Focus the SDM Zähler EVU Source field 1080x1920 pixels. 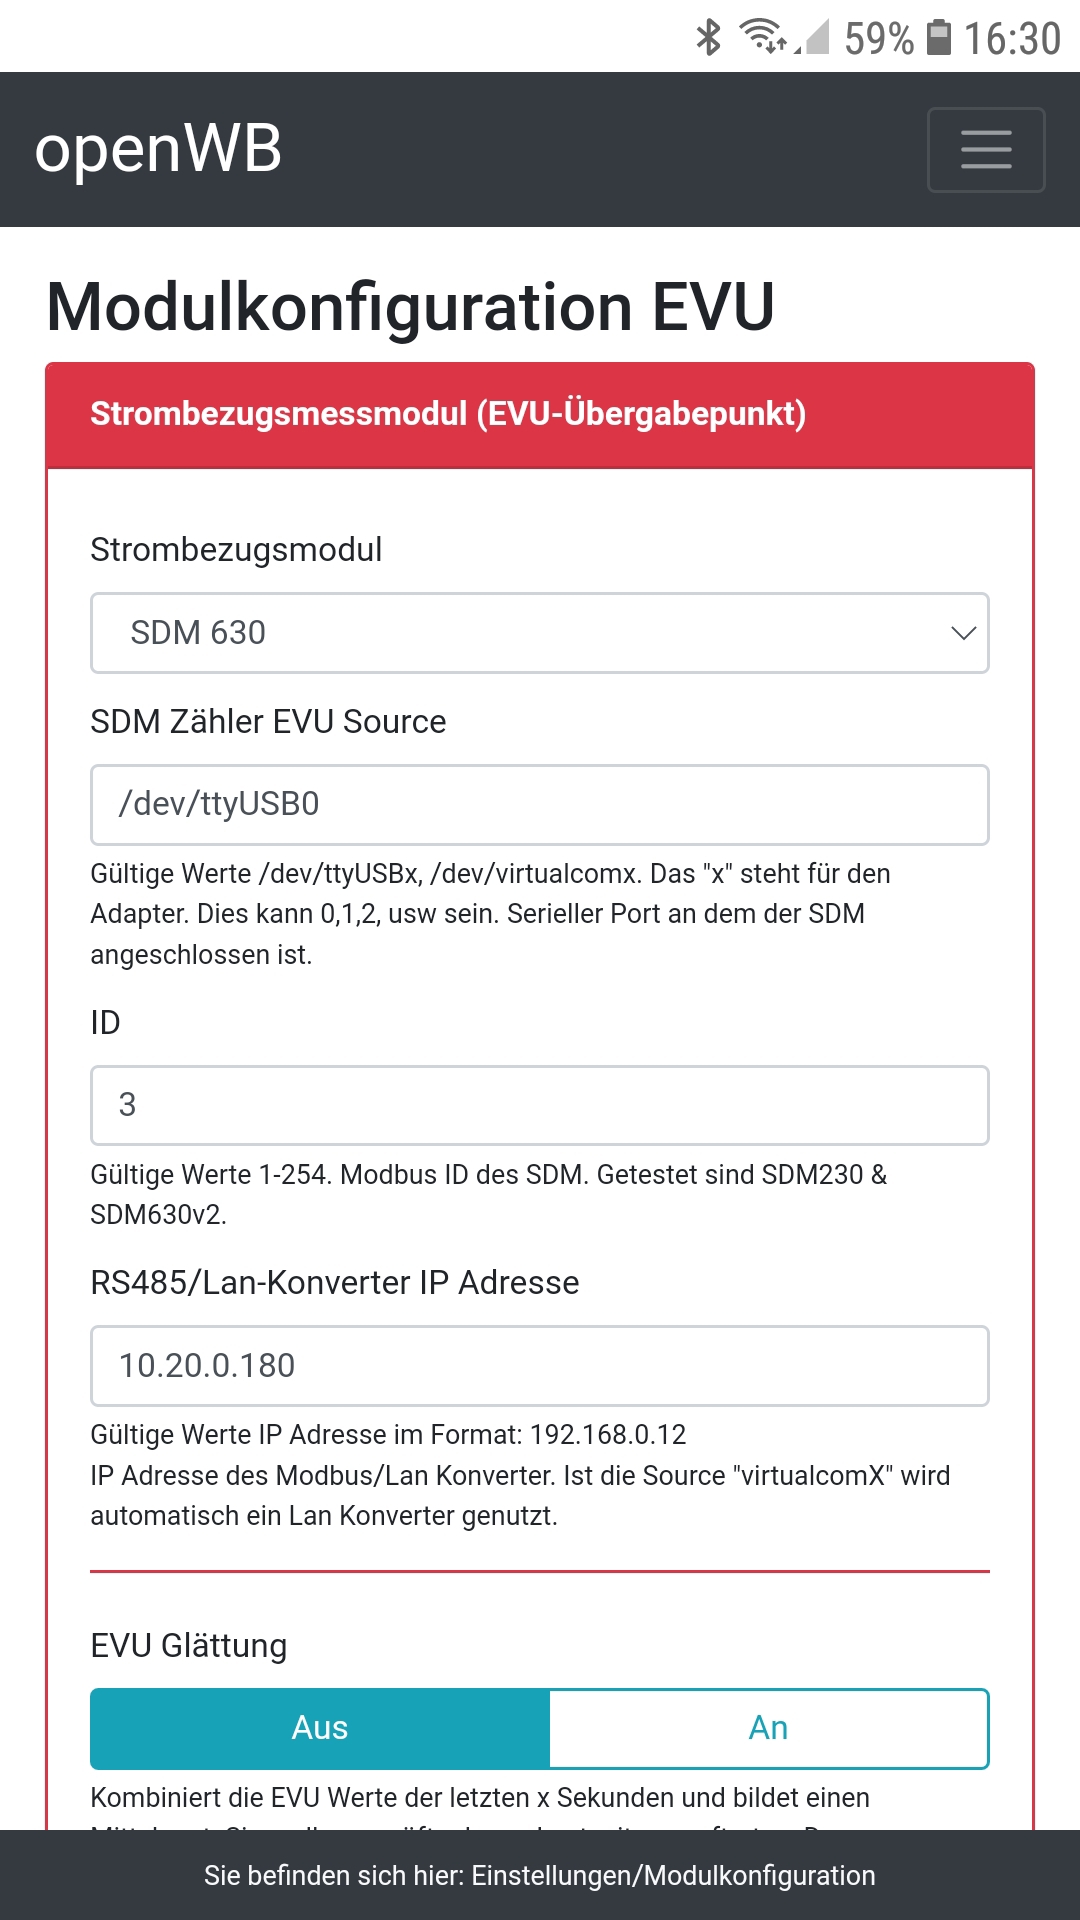pyautogui.click(x=540, y=805)
